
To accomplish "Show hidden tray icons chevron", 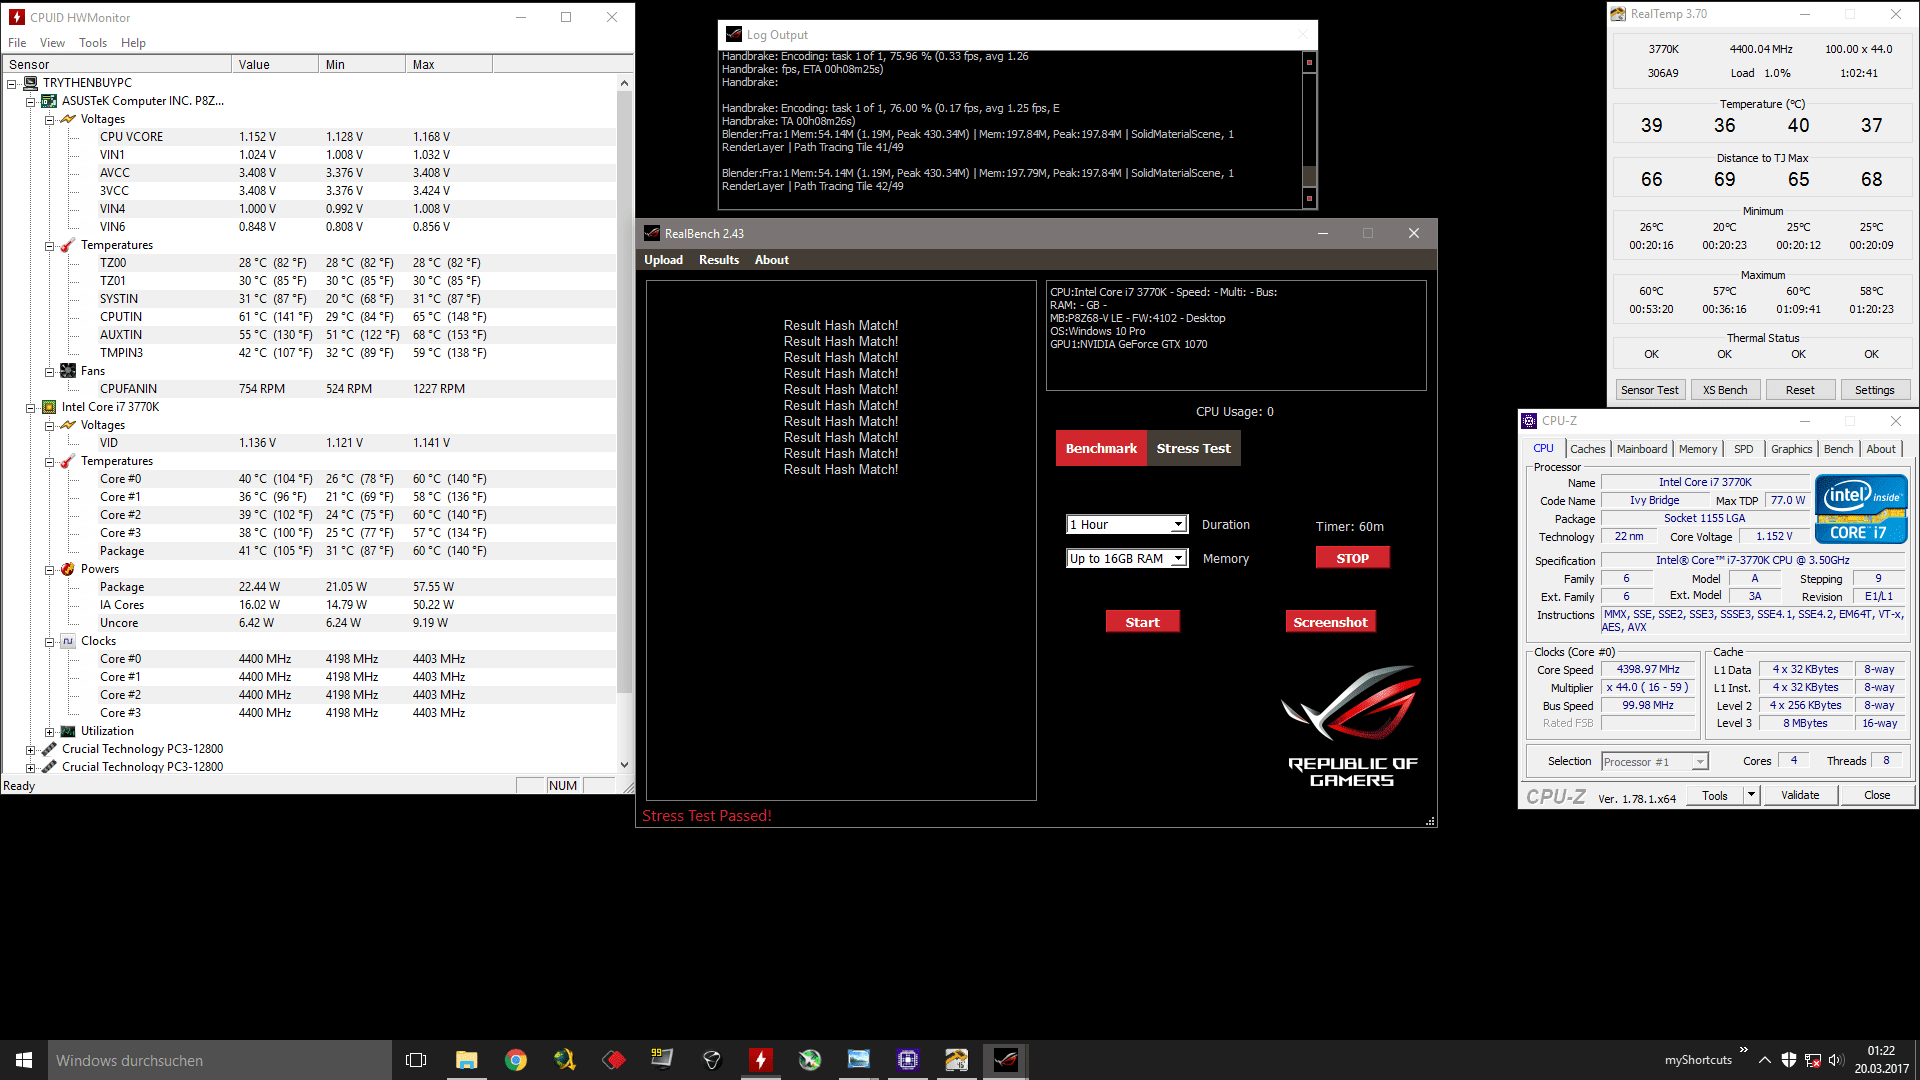I will coord(1765,1060).
